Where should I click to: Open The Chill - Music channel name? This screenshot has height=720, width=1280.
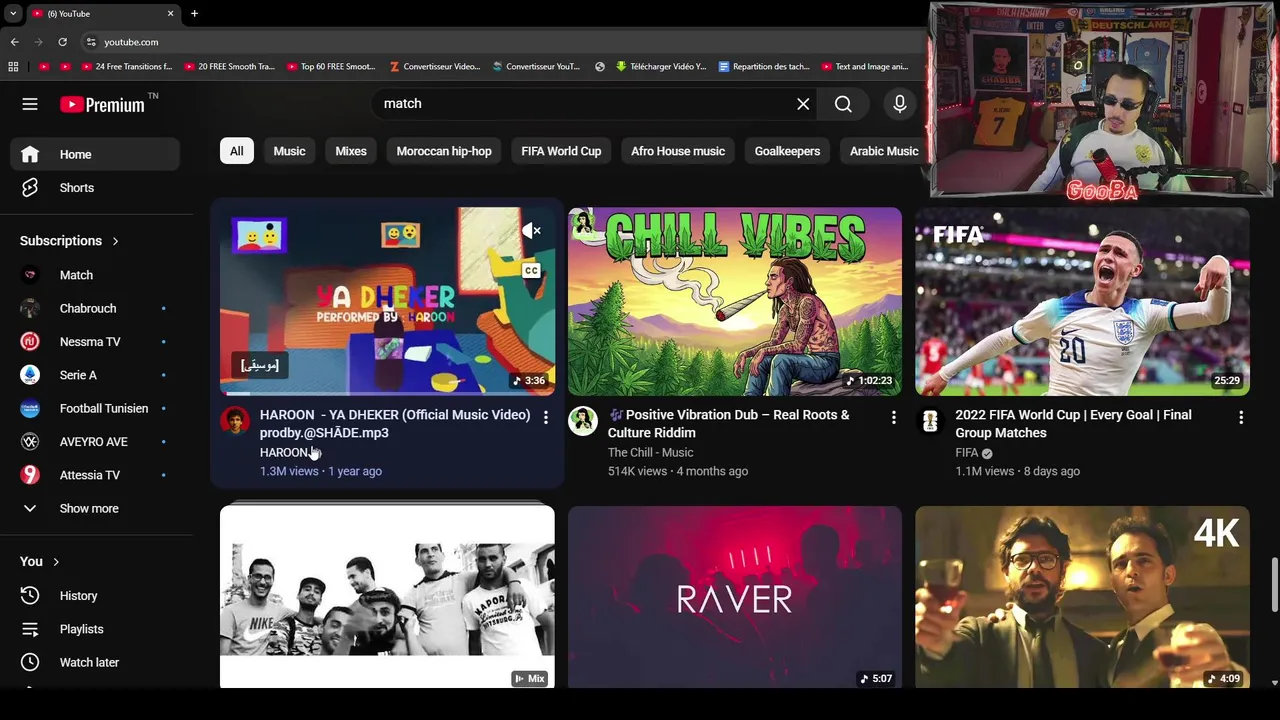tap(650, 453)
